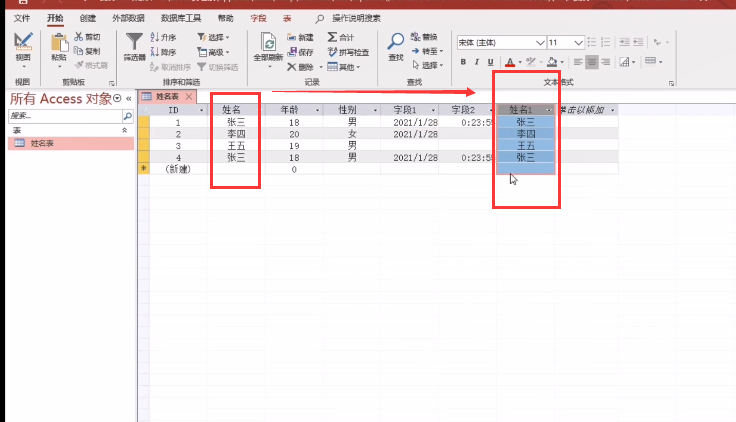
Task: Click the numbered list icon
Action: (x=606, y=42)
